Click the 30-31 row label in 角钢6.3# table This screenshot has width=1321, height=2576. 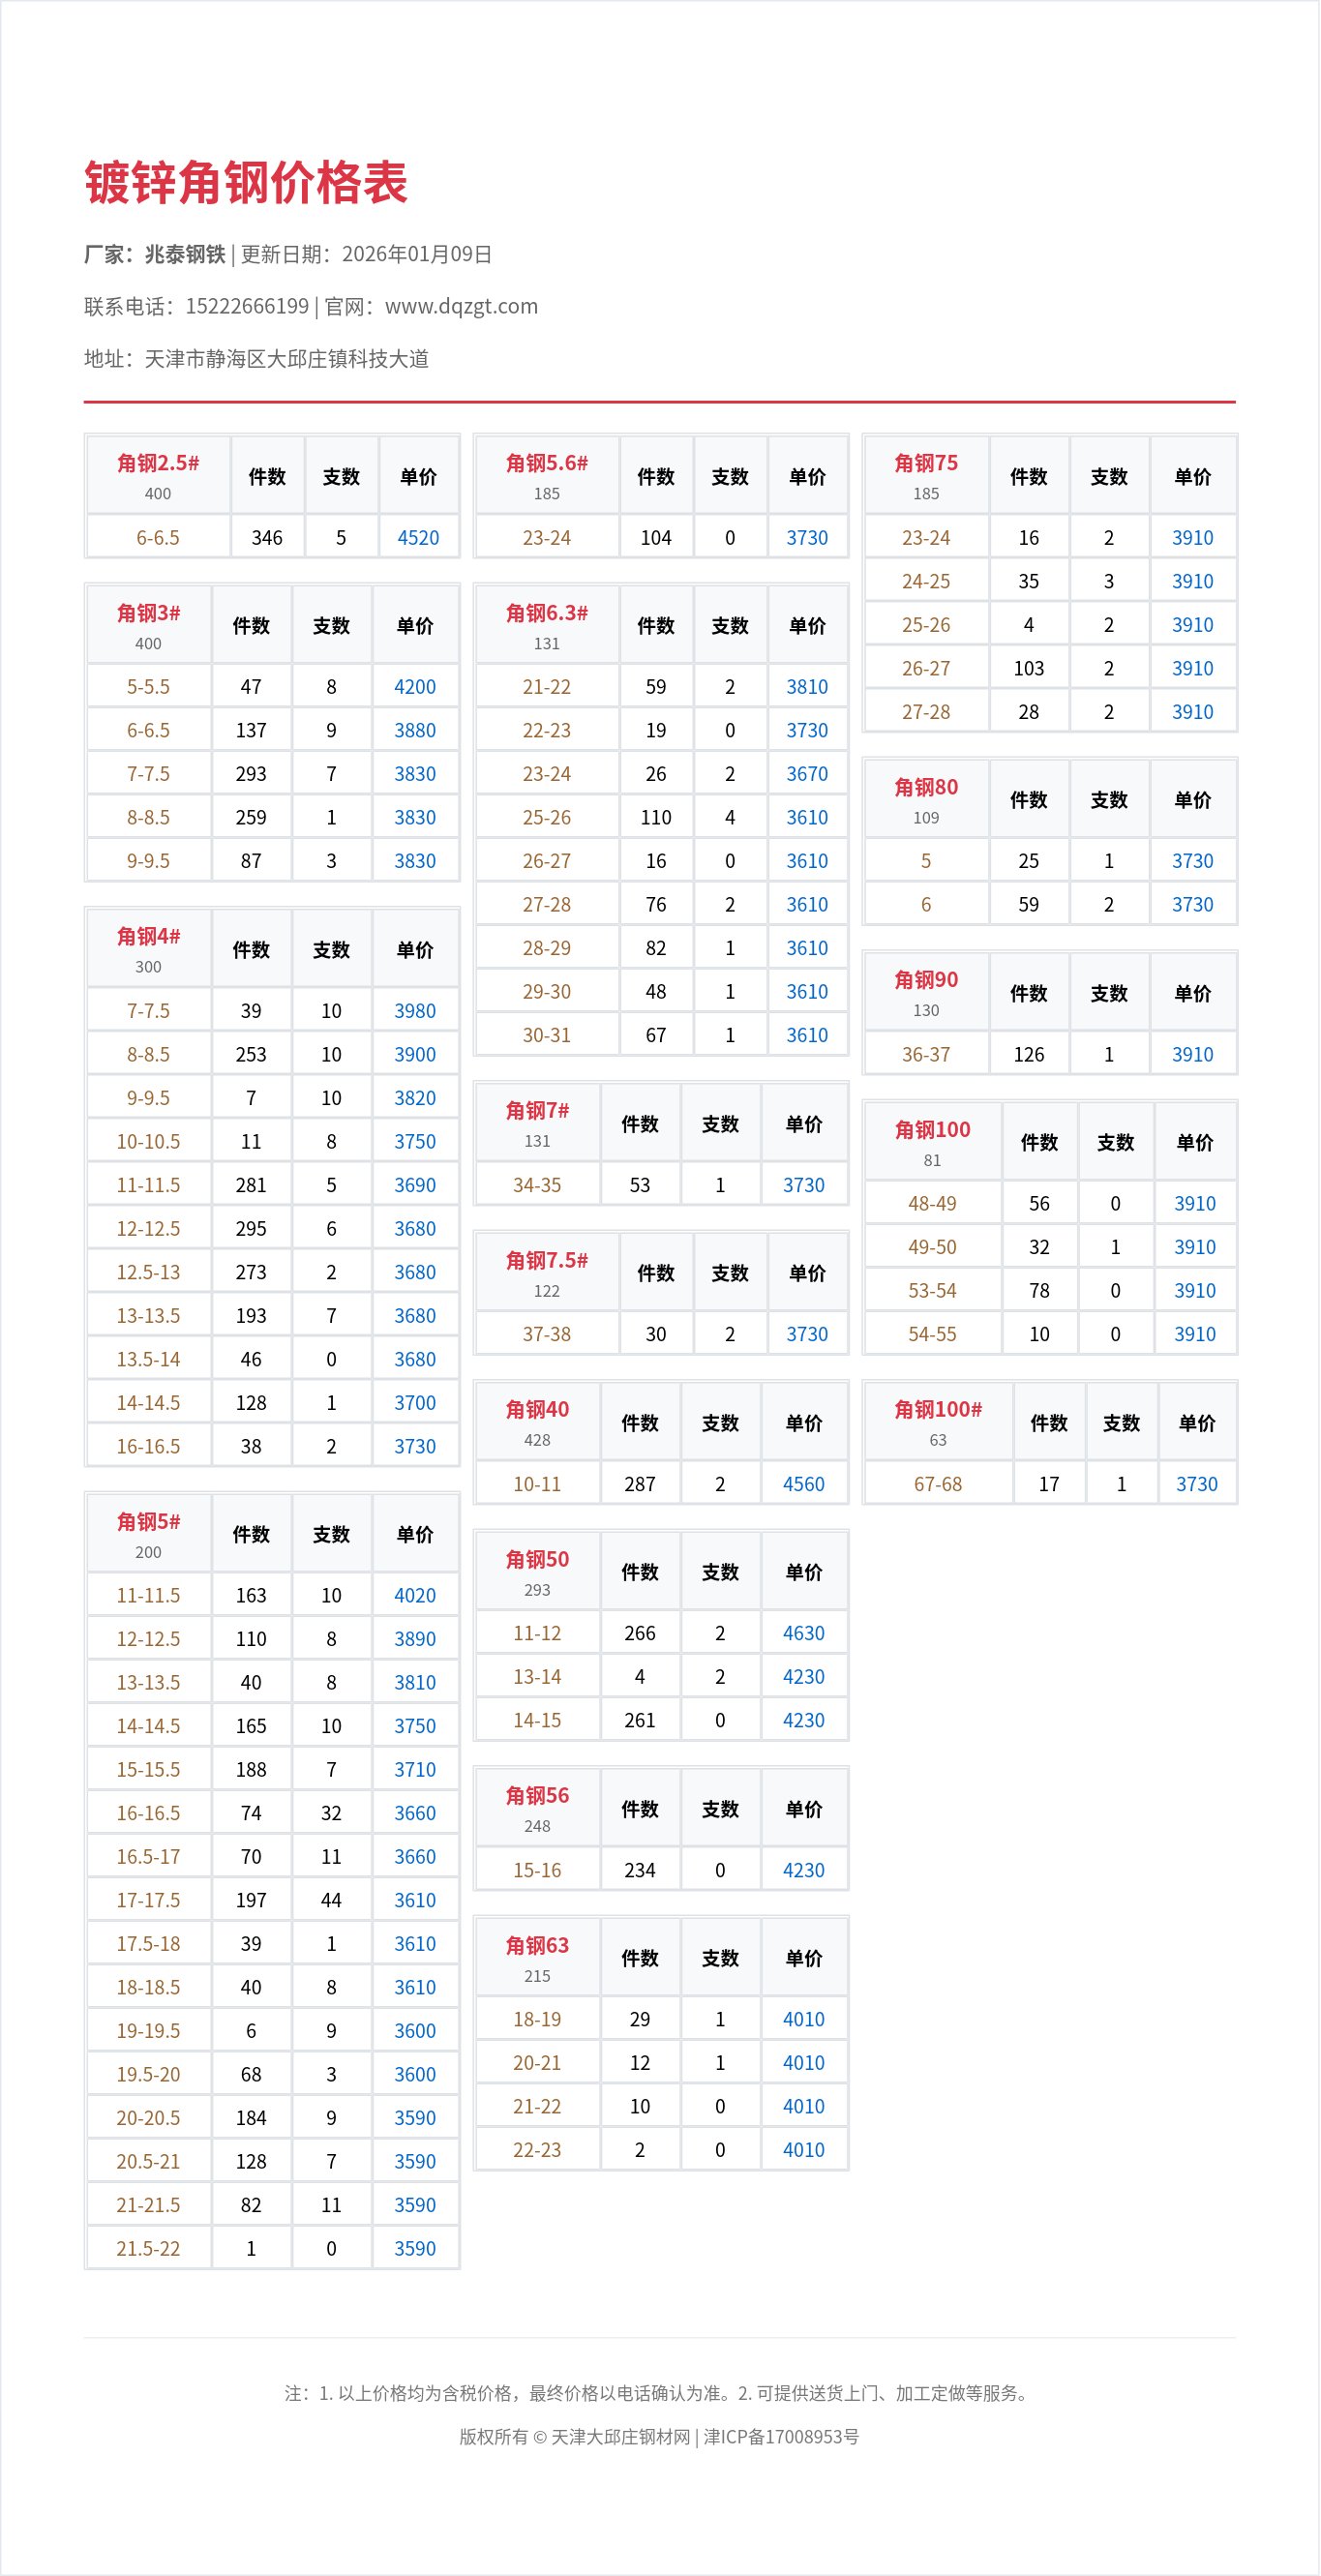tap(547, 1036)
